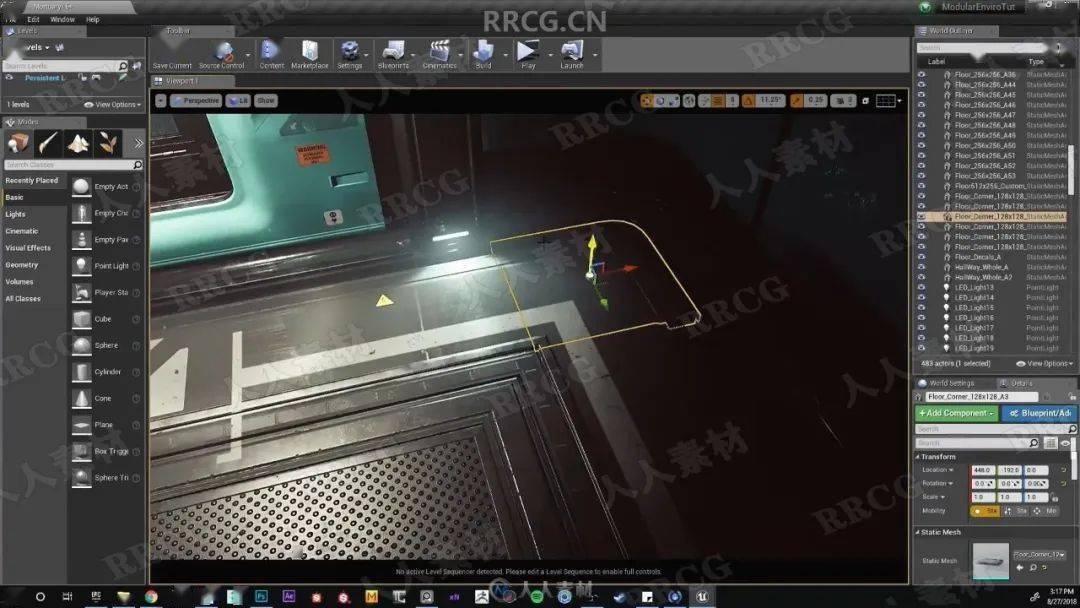The width and height of the screenshot is (1080, 608).
Task: Switch to the World Settings tab
Action: 951,383
